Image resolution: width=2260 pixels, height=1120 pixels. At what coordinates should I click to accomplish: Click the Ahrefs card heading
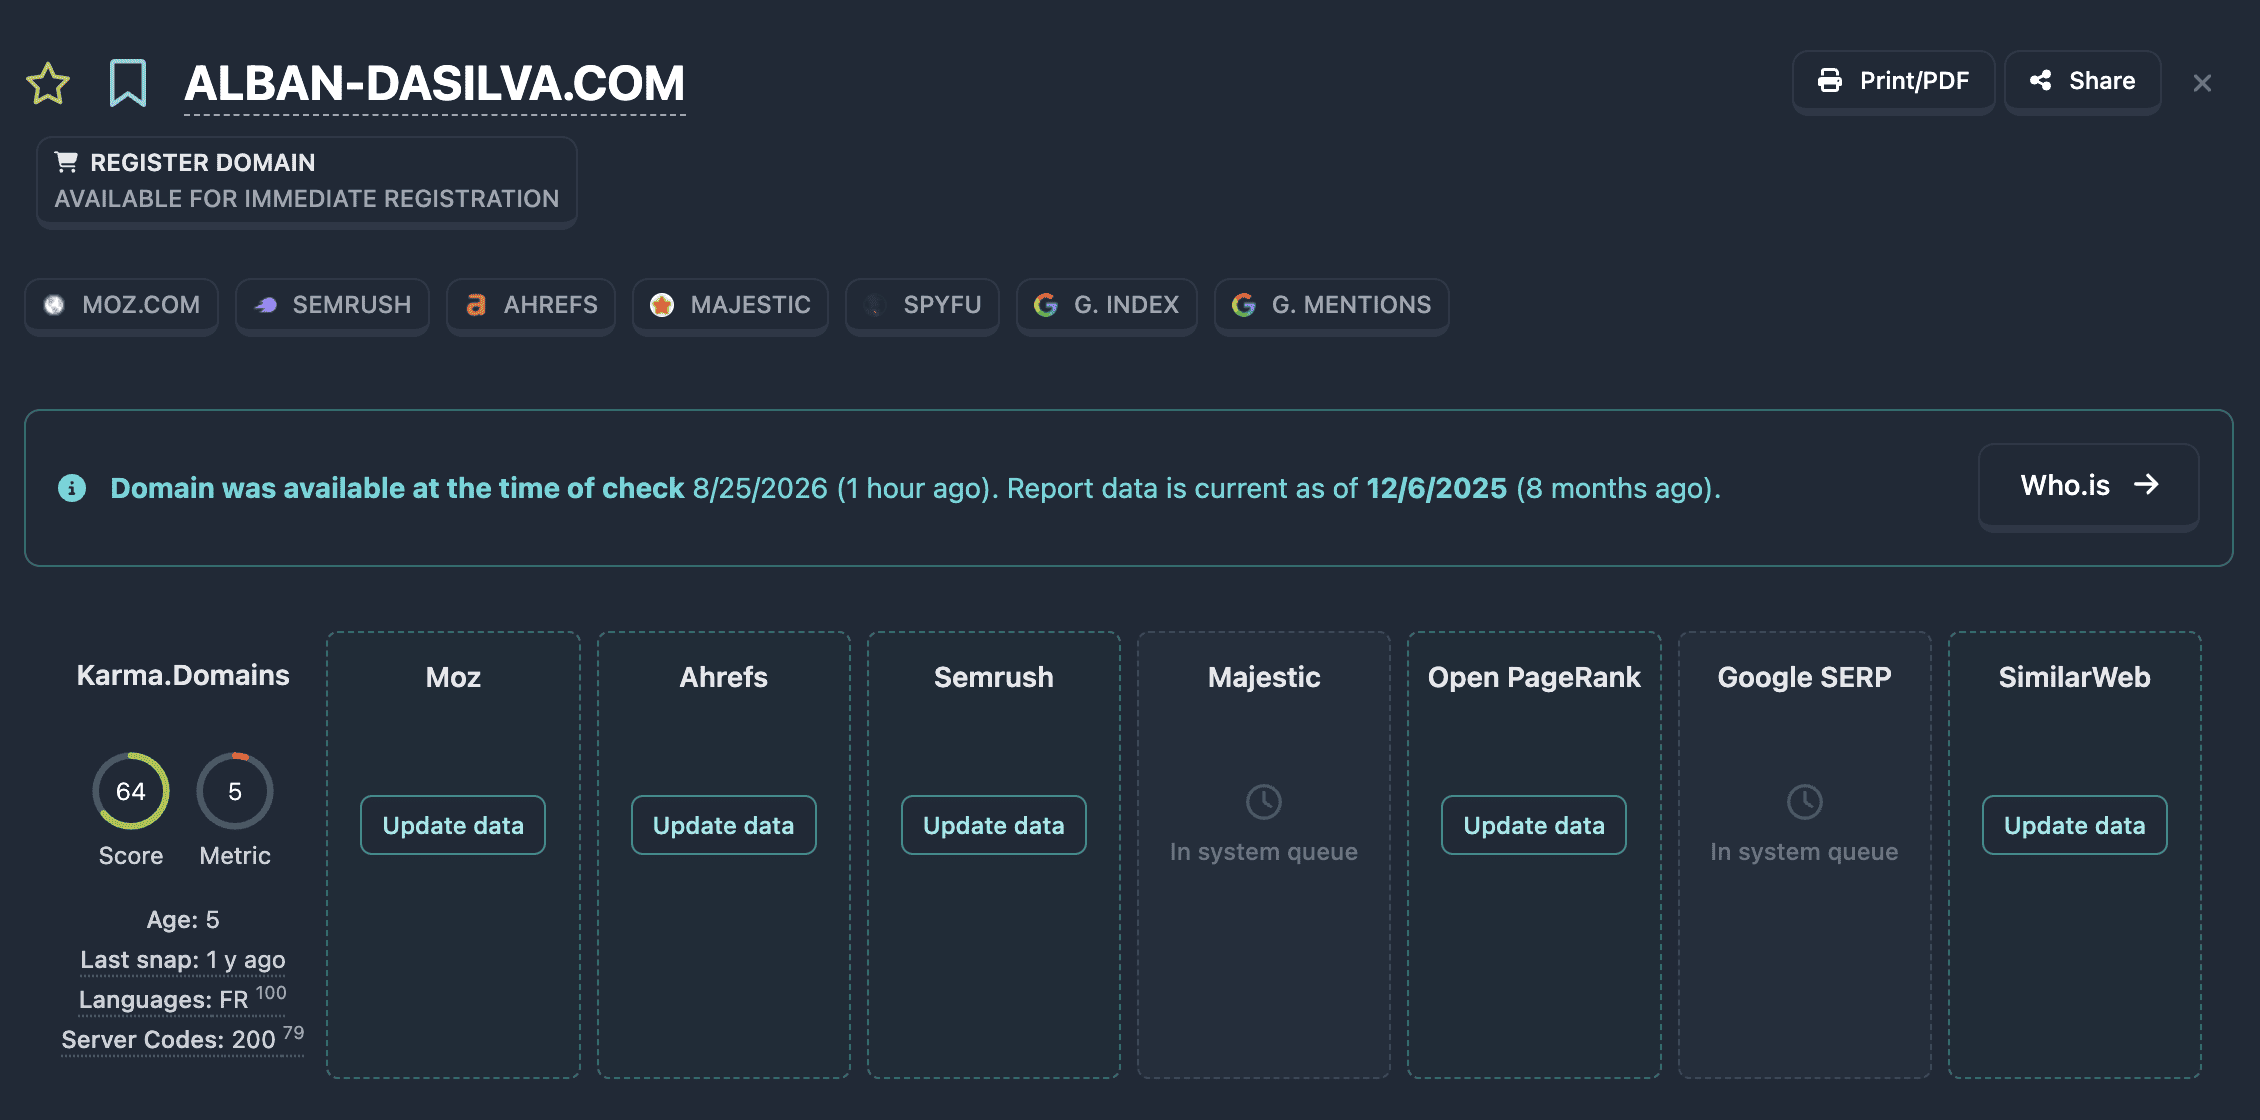pyautogui.click(x=724, y=678)
